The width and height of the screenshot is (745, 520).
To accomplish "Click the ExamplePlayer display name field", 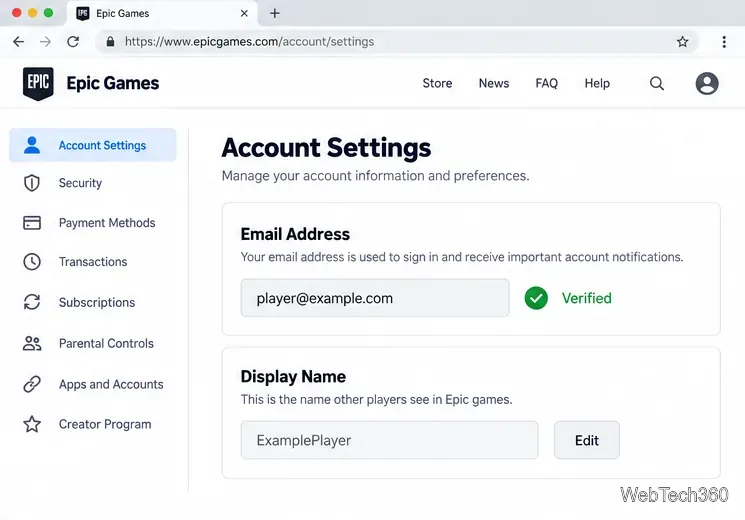I will pyautogui.click(x=390, y=440).
